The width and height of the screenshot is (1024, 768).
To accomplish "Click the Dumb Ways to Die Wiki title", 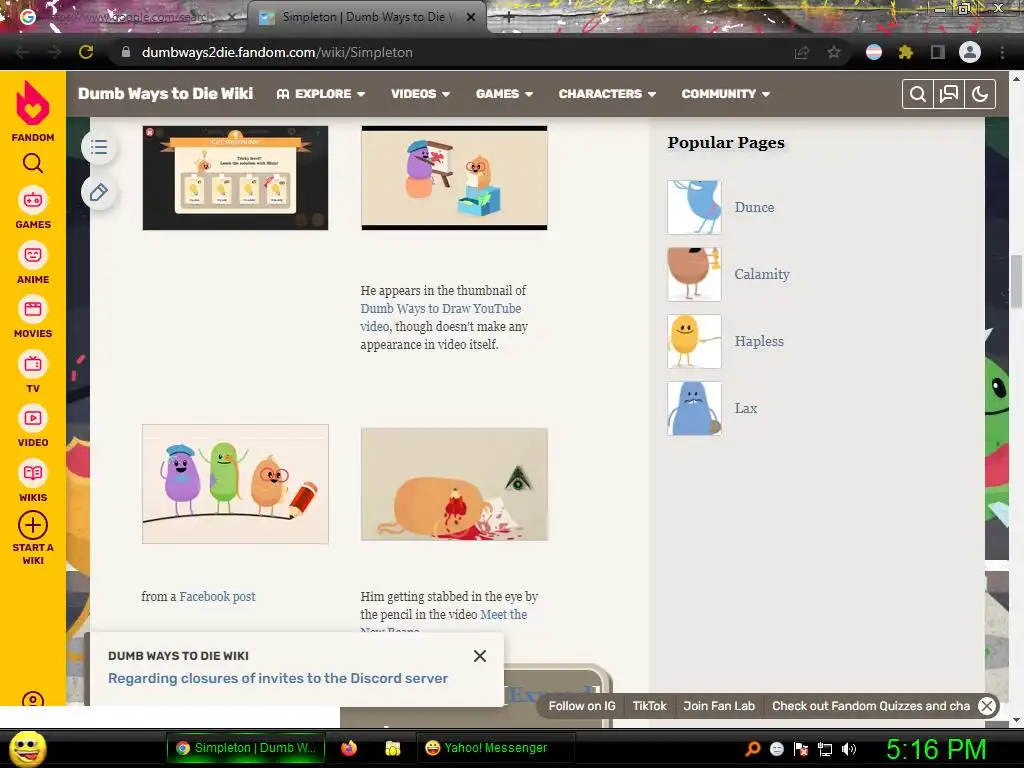I will tap(165, 93).
